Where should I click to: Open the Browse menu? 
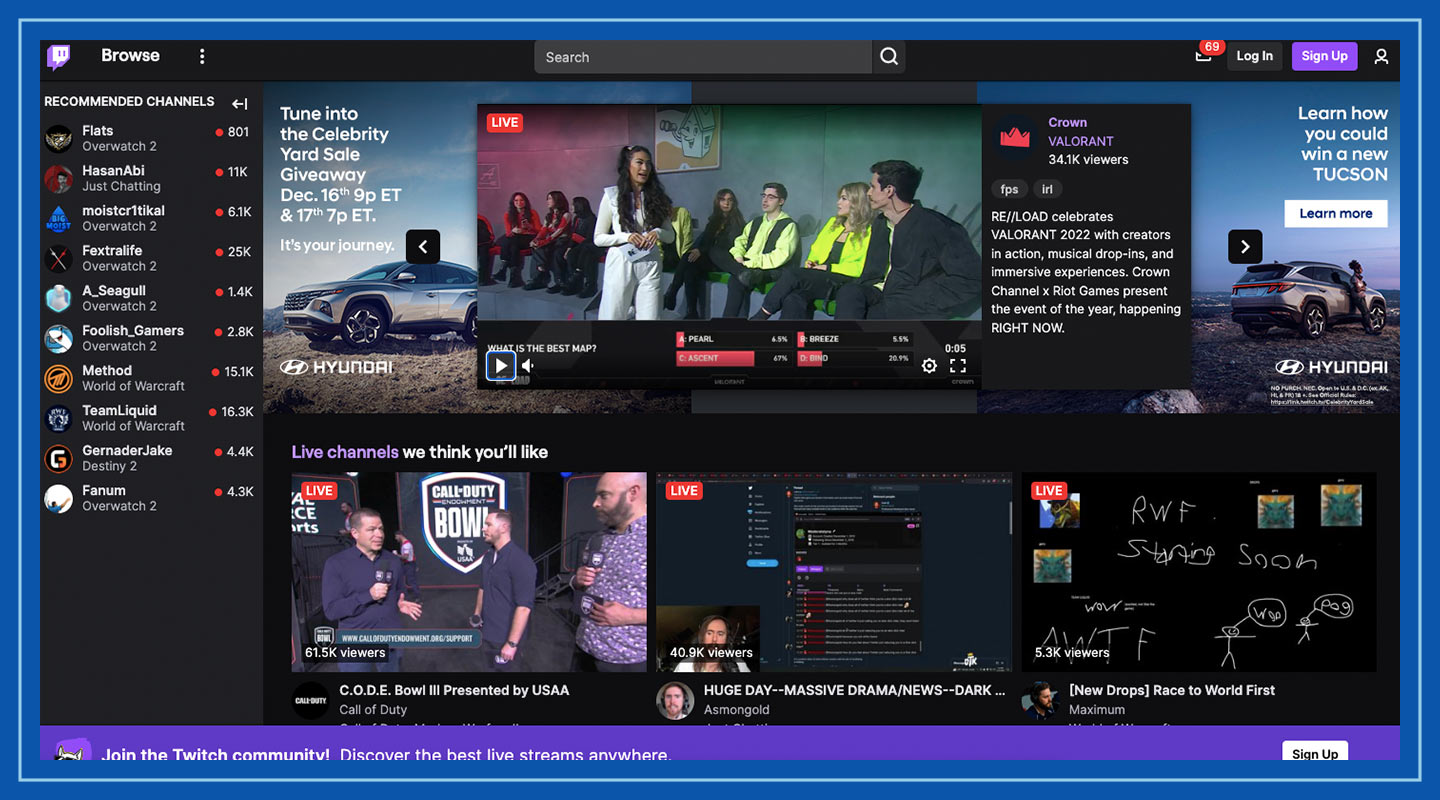pos(130,56)
